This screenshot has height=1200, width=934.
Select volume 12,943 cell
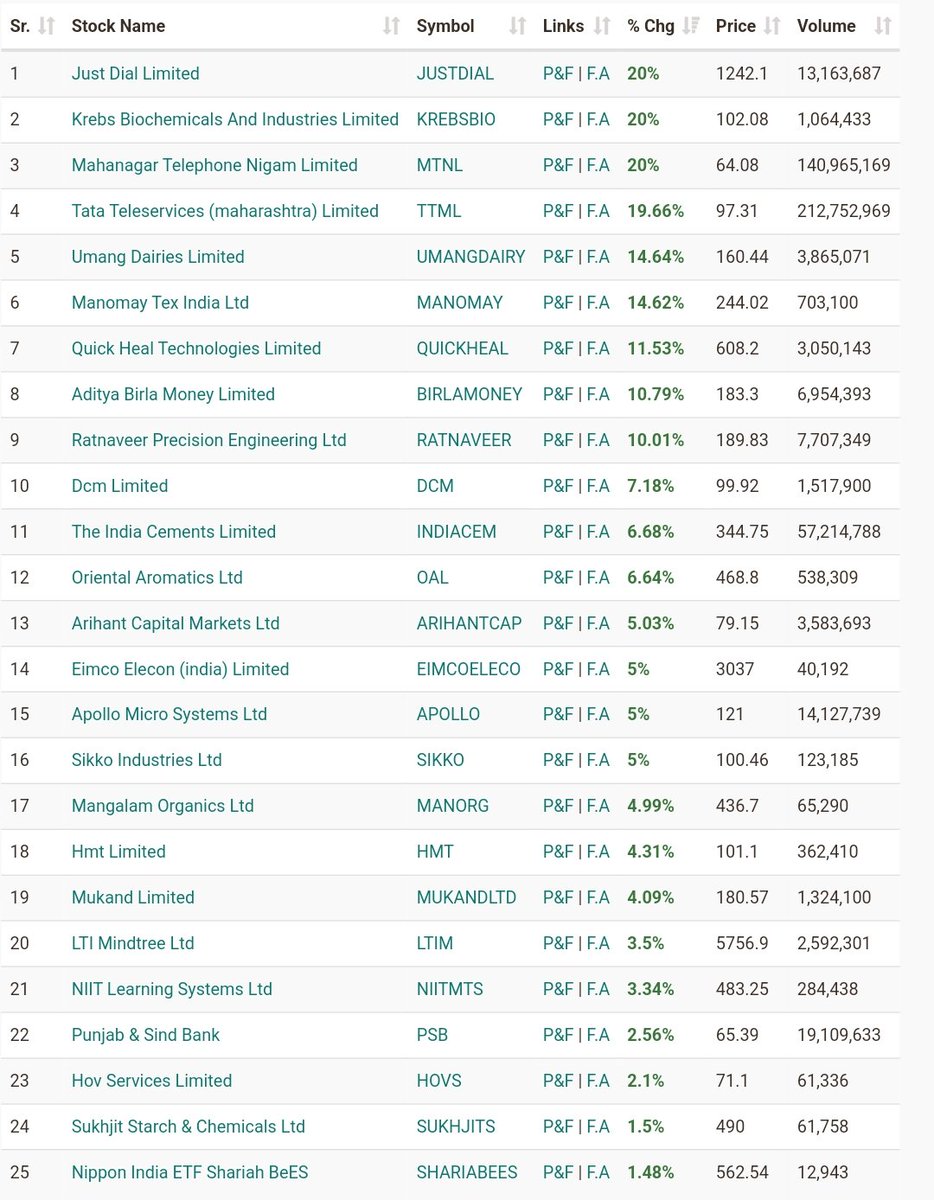(x=825, y=1172)
